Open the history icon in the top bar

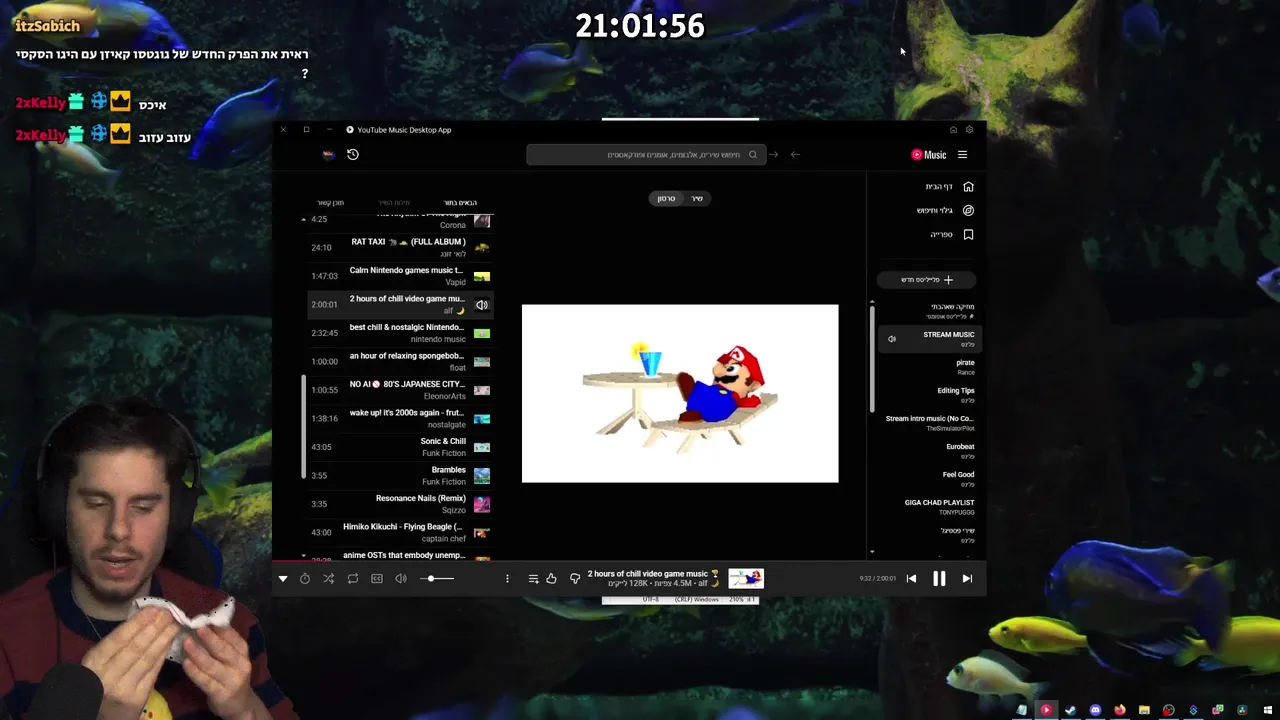point(353,154)
